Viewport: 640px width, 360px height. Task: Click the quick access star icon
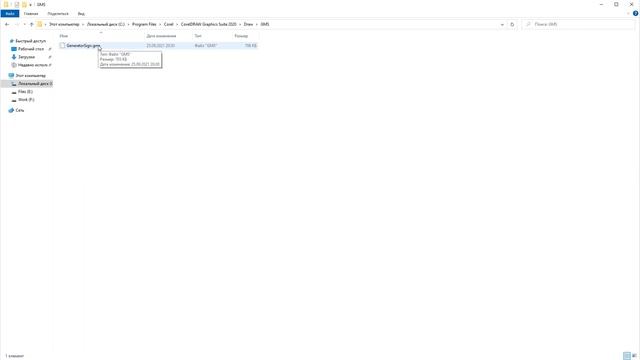tap(11, 41)
